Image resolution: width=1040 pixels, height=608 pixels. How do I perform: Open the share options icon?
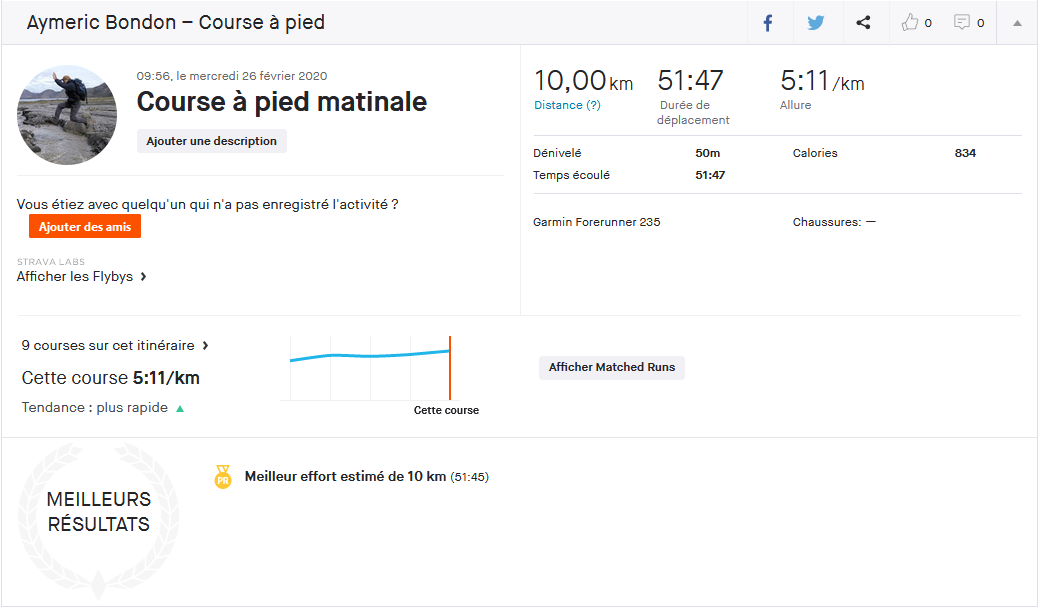[863, 23]
